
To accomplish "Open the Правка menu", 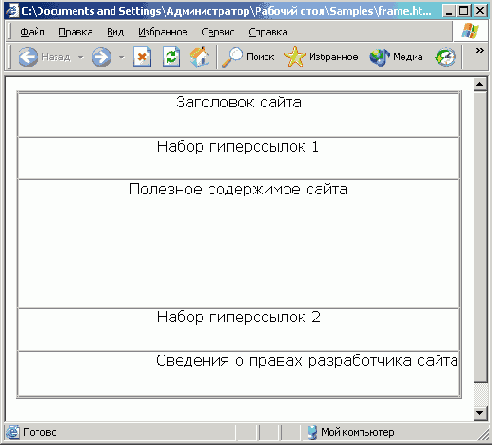I will [x=75, y=32].
